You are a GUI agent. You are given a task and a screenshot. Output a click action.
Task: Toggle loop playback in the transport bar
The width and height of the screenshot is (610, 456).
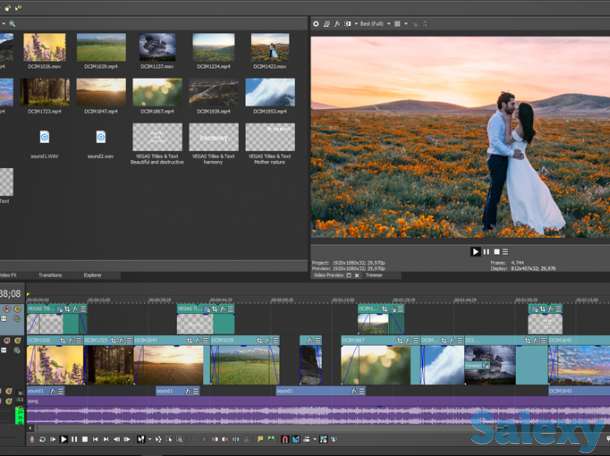[x=42, y=439]
